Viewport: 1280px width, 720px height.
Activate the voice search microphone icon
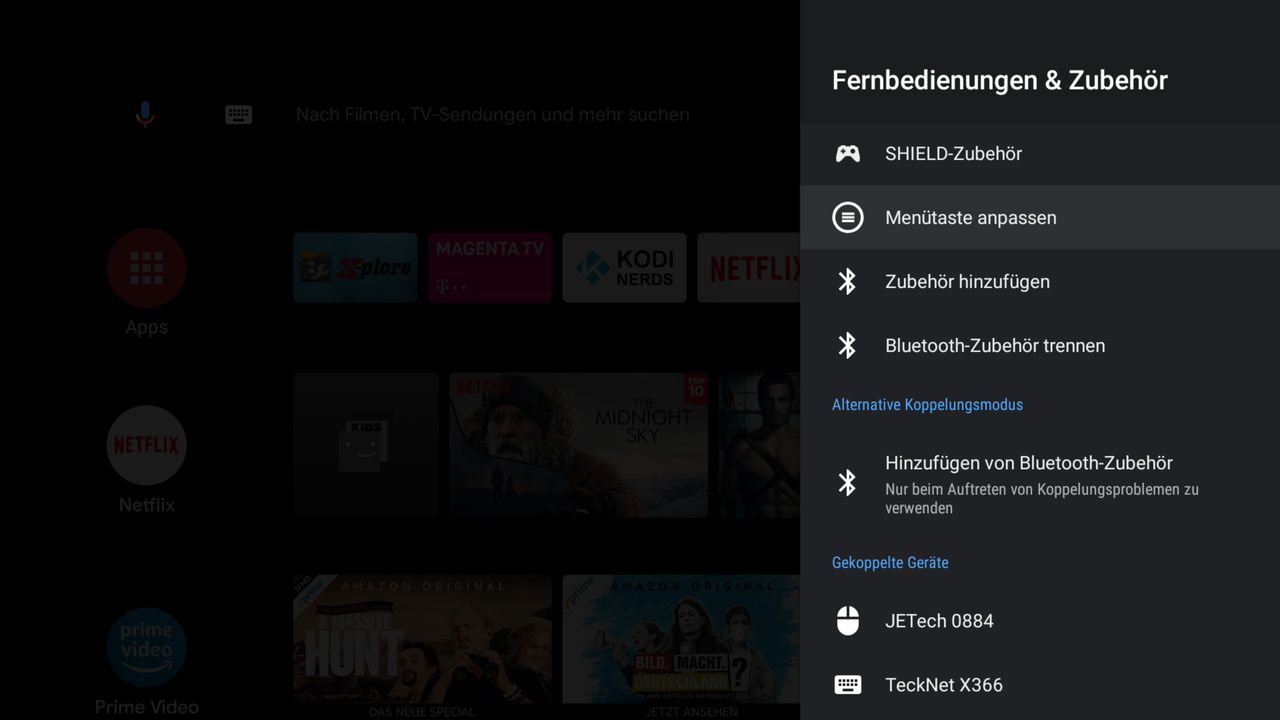point(145,115)
